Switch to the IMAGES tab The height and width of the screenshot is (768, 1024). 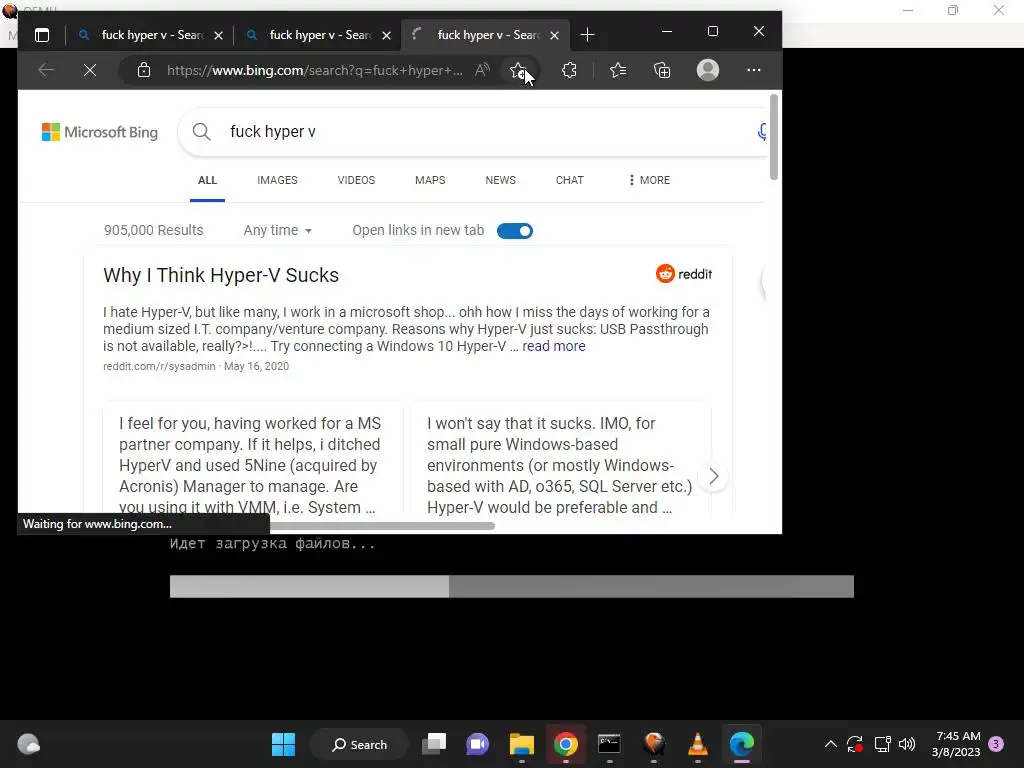point(277,180)
